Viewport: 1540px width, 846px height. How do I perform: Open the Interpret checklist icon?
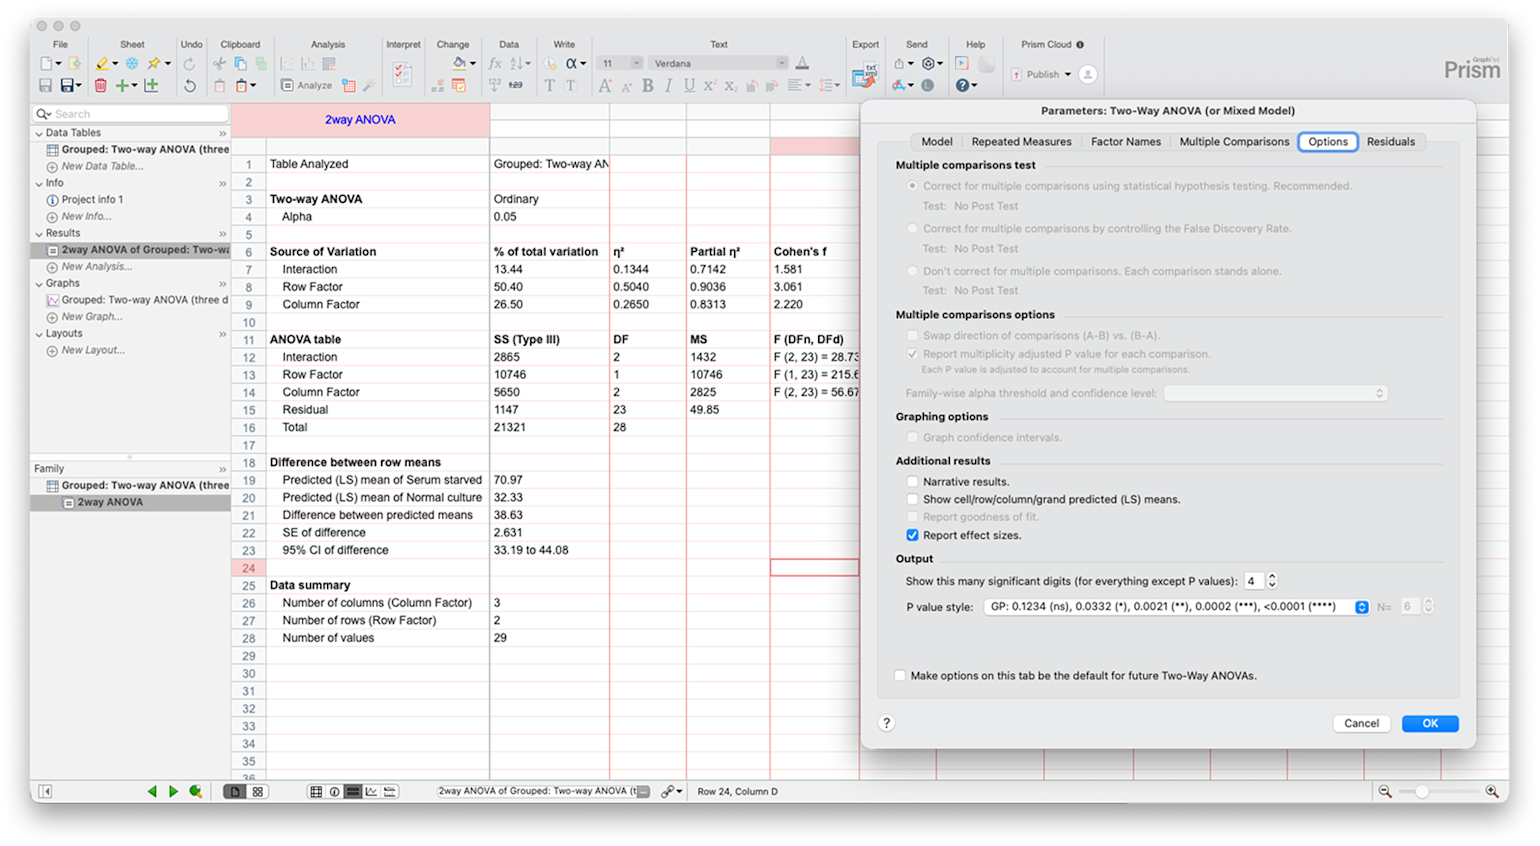(x=402, y=74)
